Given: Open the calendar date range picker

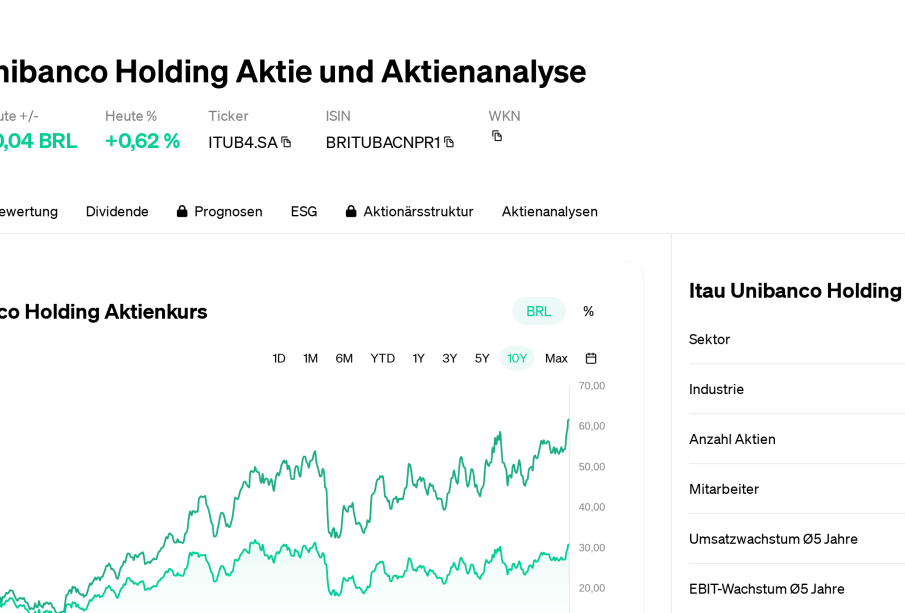Looking at the screenshot, I should (x=591, y=358).
